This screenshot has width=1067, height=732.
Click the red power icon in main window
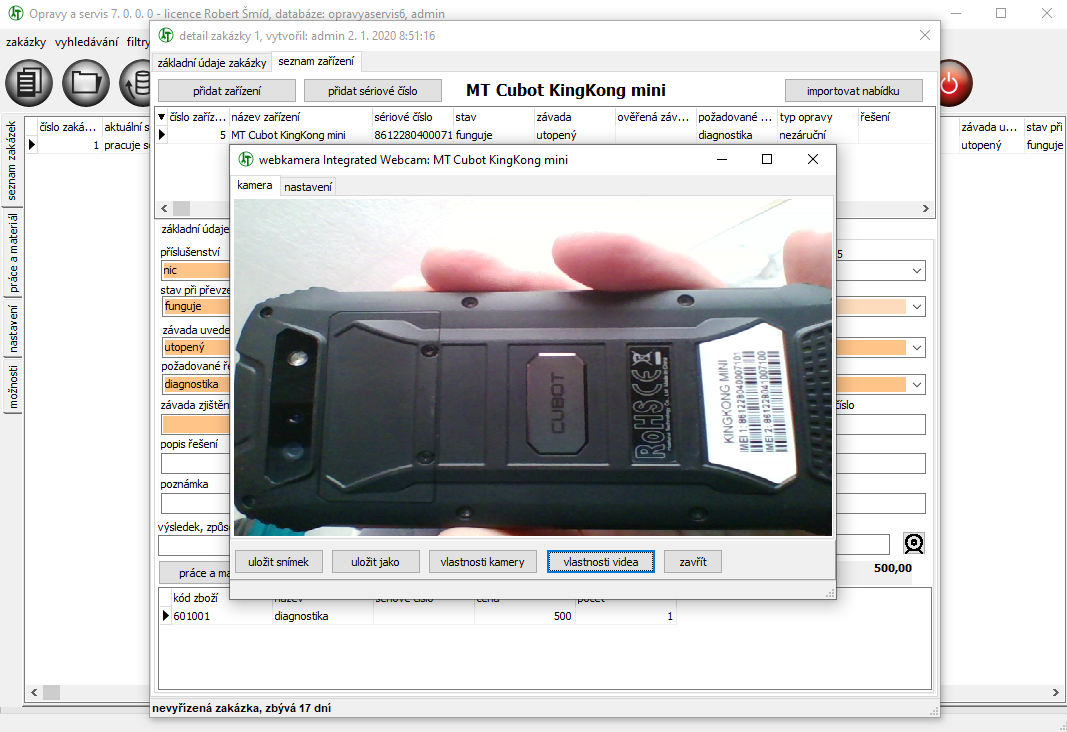coord(955,83)
